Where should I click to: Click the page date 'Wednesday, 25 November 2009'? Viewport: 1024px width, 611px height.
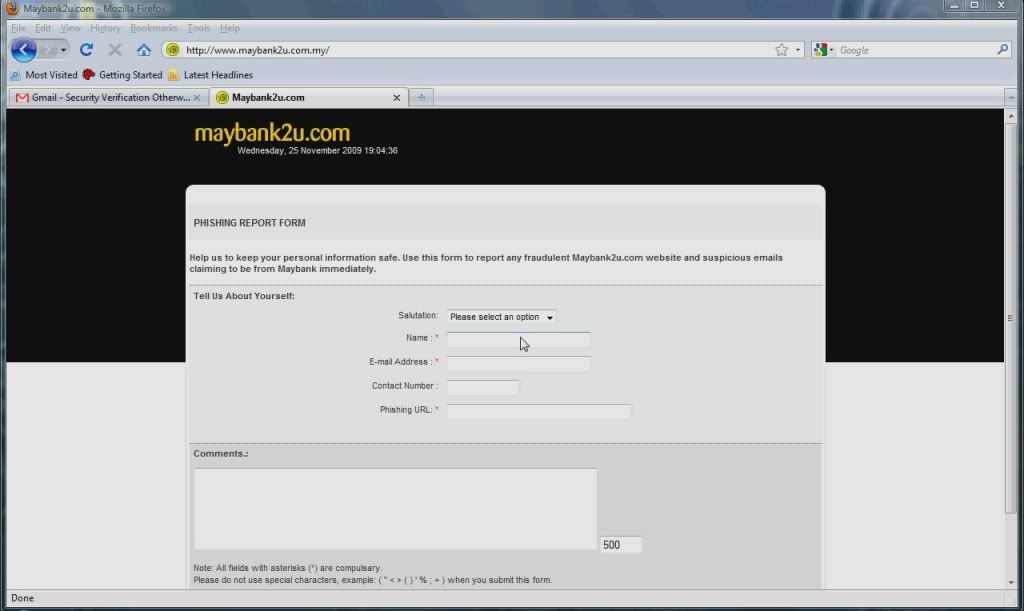[x=298, y=151]
